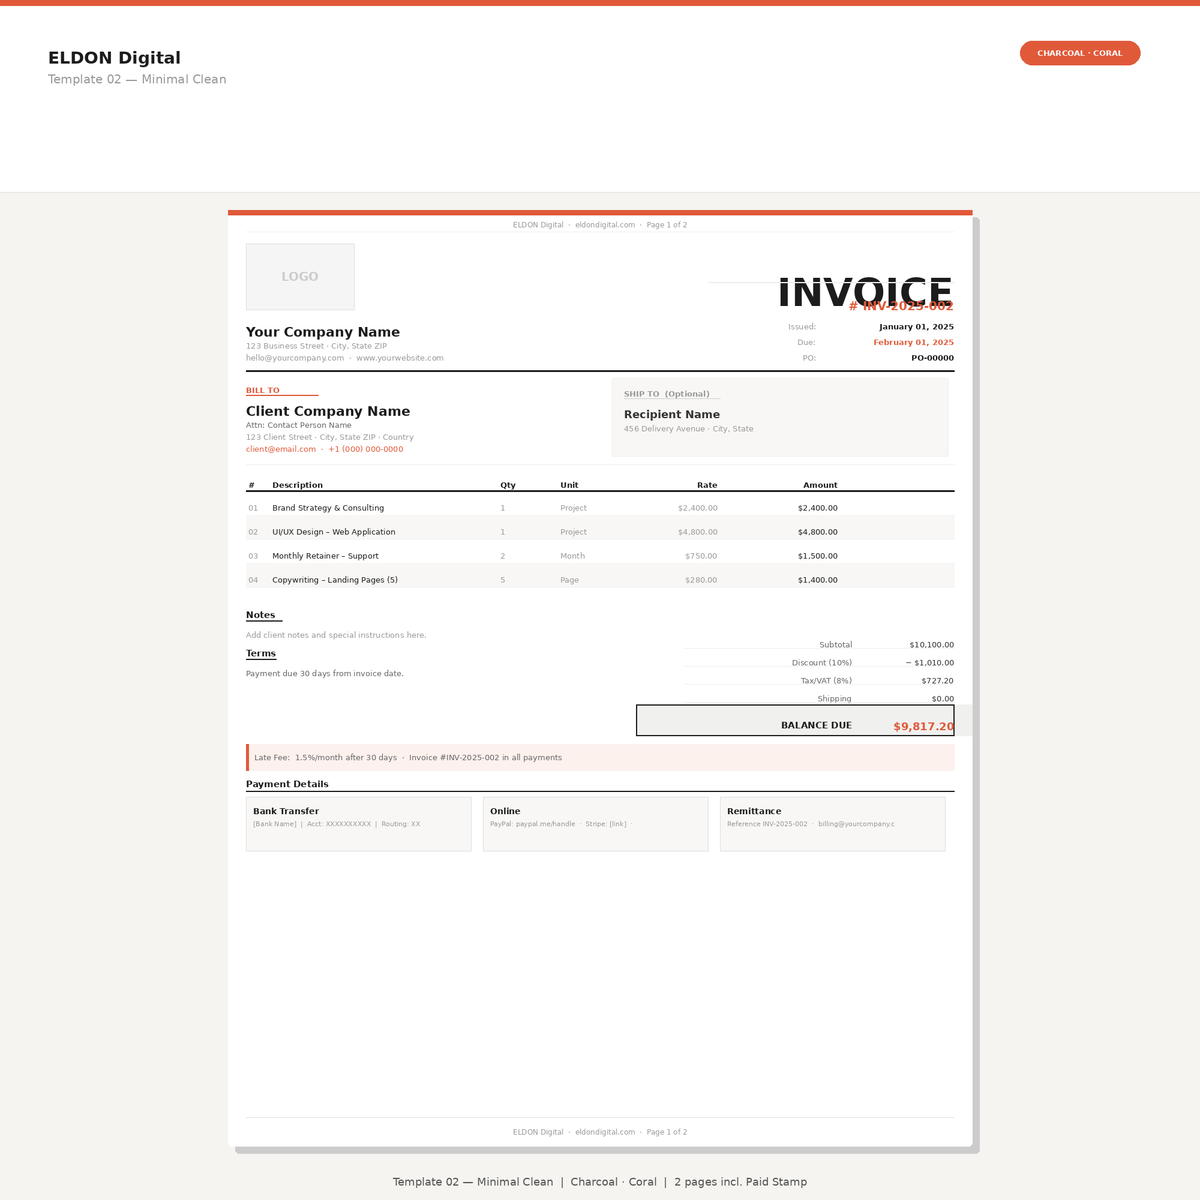The height and width of the screenshot is (1200, 1200).
Task: Click client@email.com link
Action: (281, 449)
